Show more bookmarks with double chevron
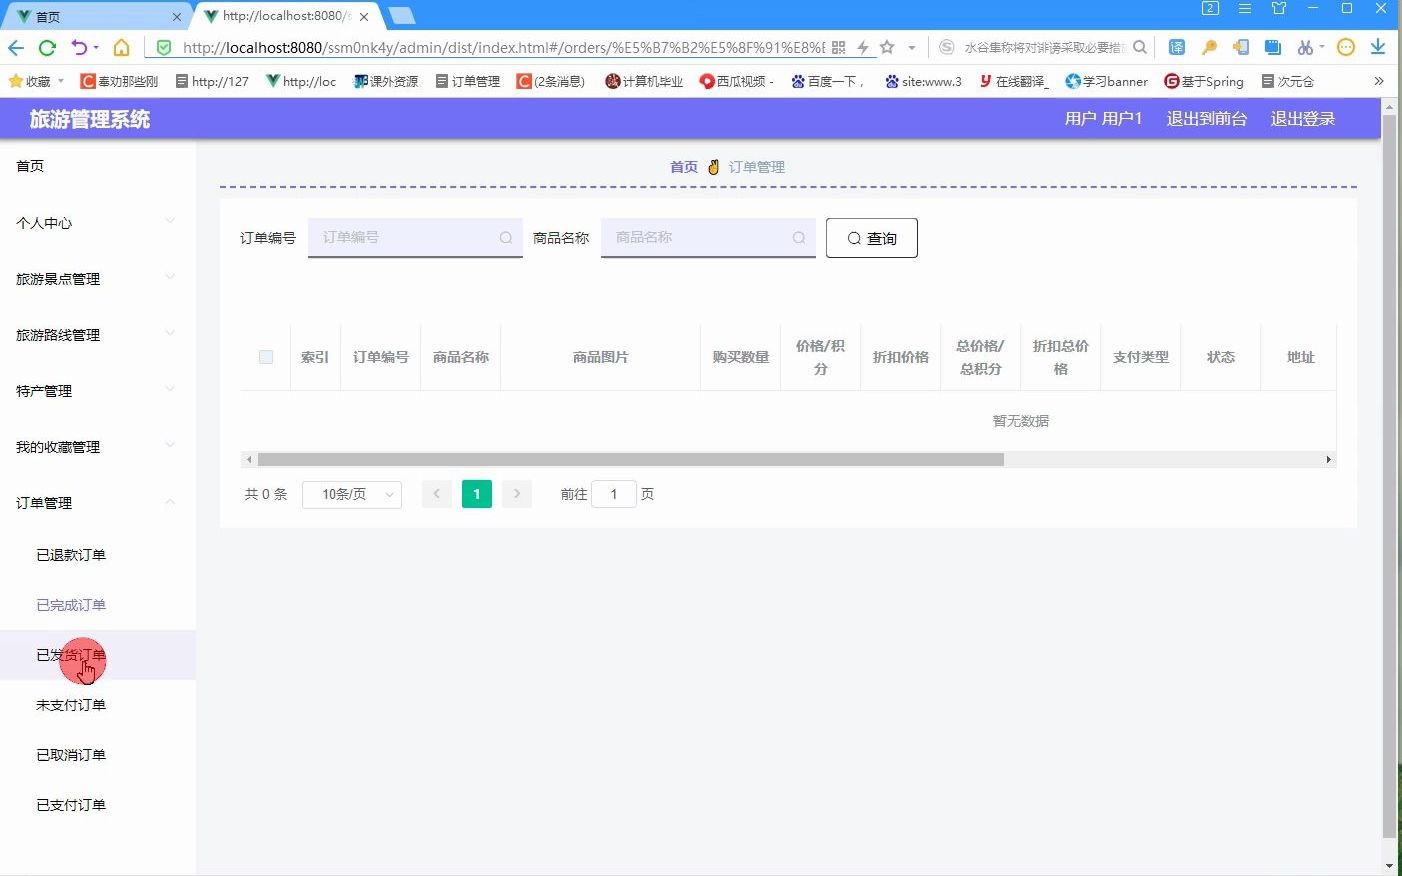1402x876 pixels. pyautogui.click(x=1379, y=81)
